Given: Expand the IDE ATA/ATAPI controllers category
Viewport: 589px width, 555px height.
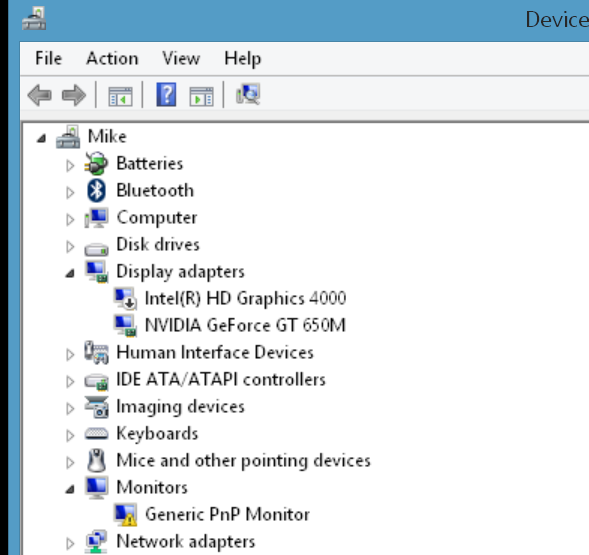Looking at the screenshot, I should (x=70, y=381).
